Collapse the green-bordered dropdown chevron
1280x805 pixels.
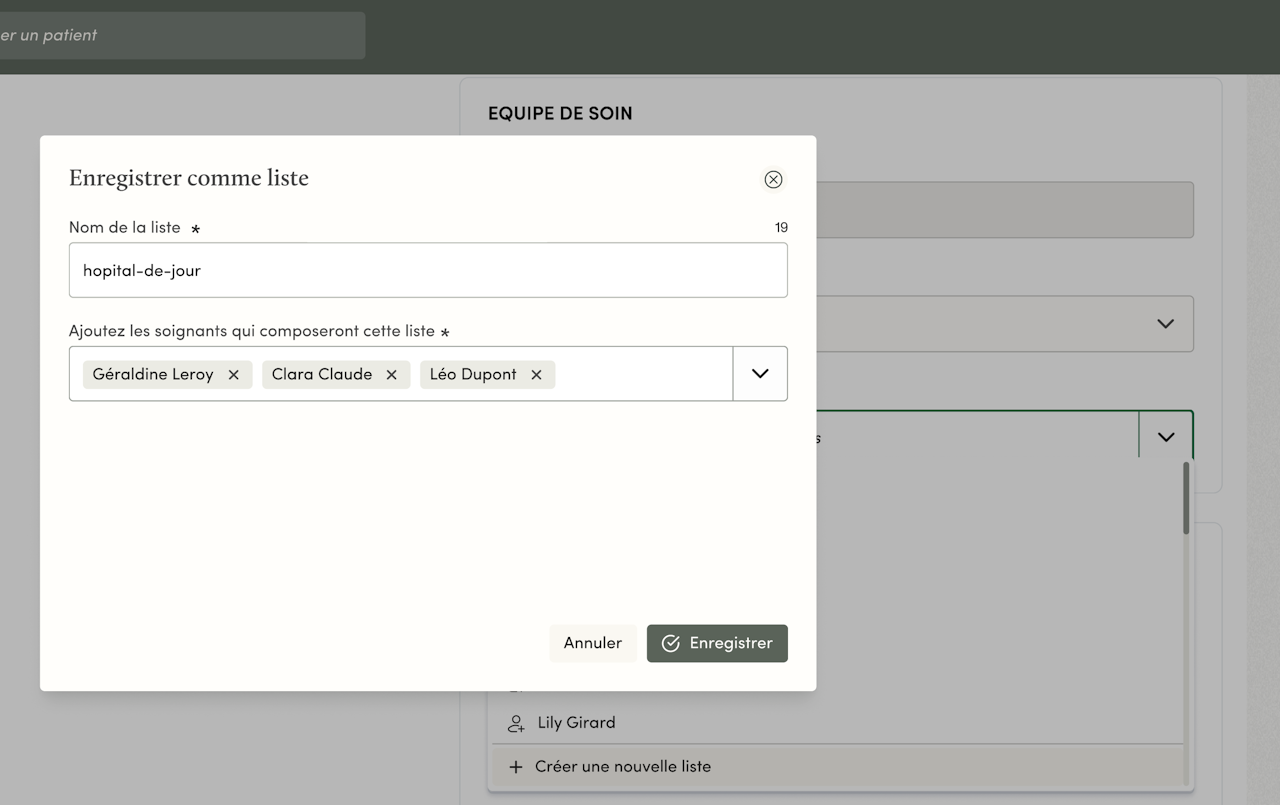coord(1165,437)
